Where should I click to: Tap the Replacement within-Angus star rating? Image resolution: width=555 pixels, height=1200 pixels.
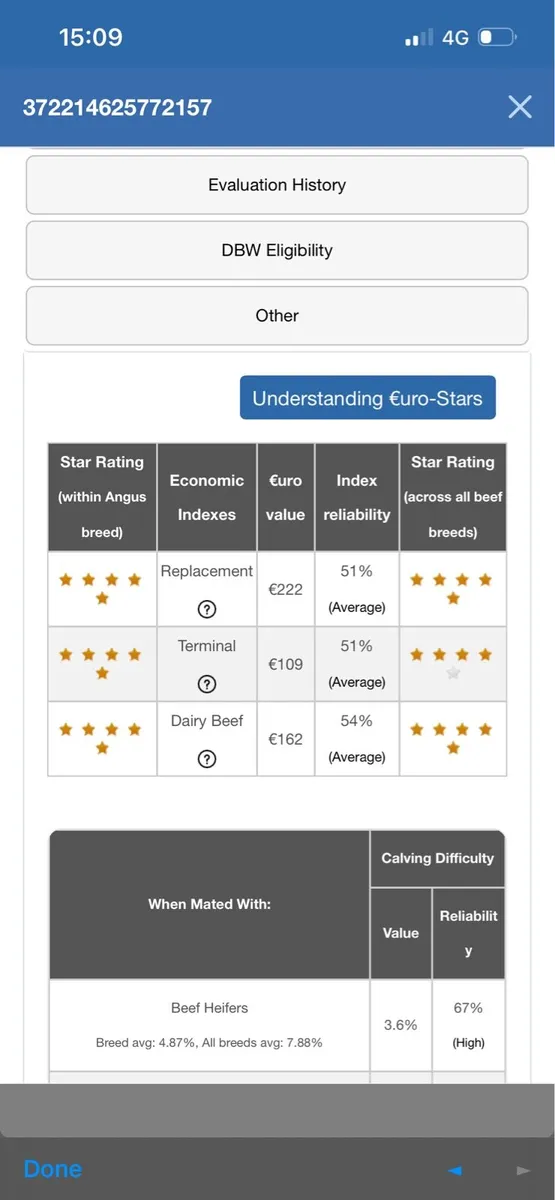click(x=101, y=589)
